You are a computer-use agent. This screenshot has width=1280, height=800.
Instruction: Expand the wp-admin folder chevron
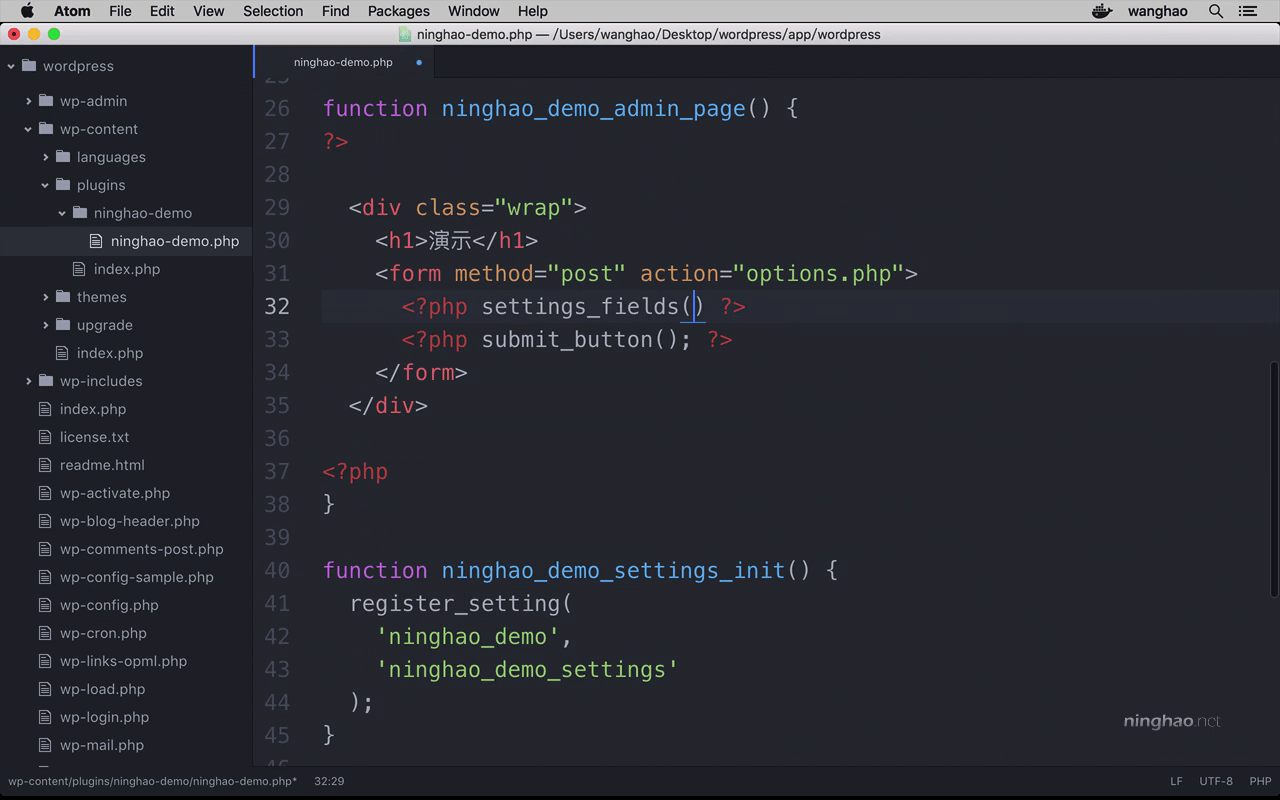[x=28, y=101]
